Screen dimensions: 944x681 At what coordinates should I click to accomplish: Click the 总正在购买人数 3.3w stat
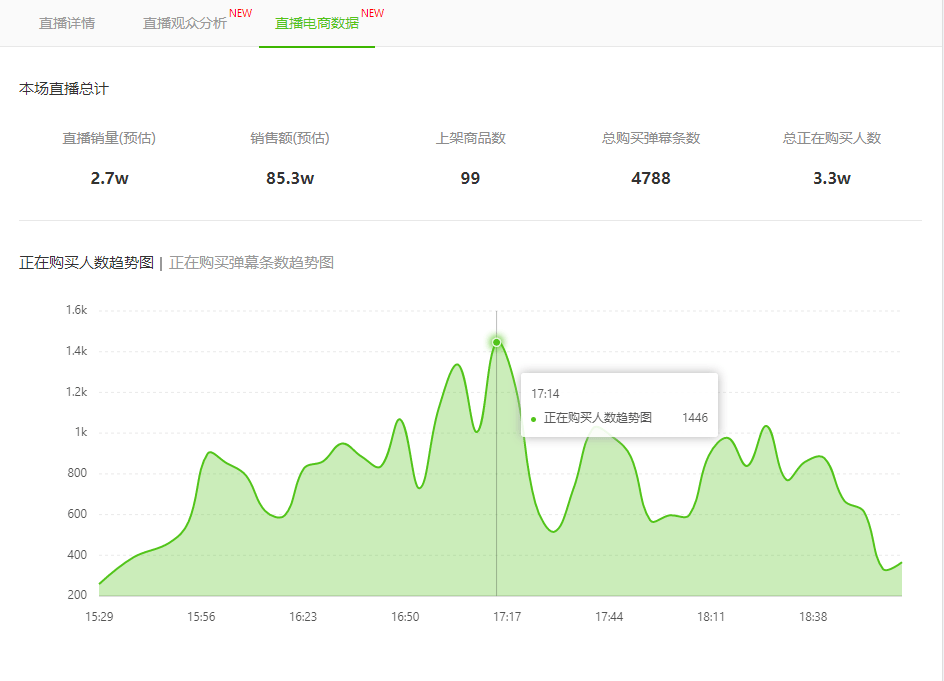click(x=832, y=158)
